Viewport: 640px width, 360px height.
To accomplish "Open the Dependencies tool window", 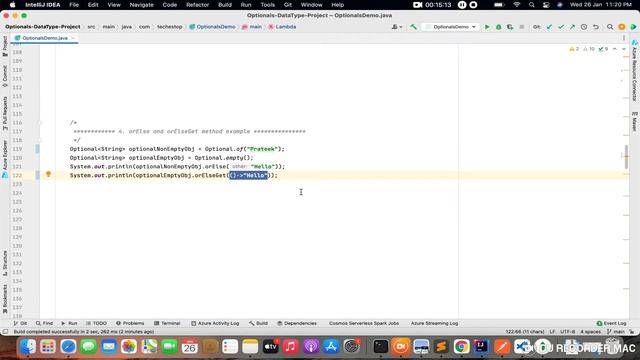I will (297, 323).
